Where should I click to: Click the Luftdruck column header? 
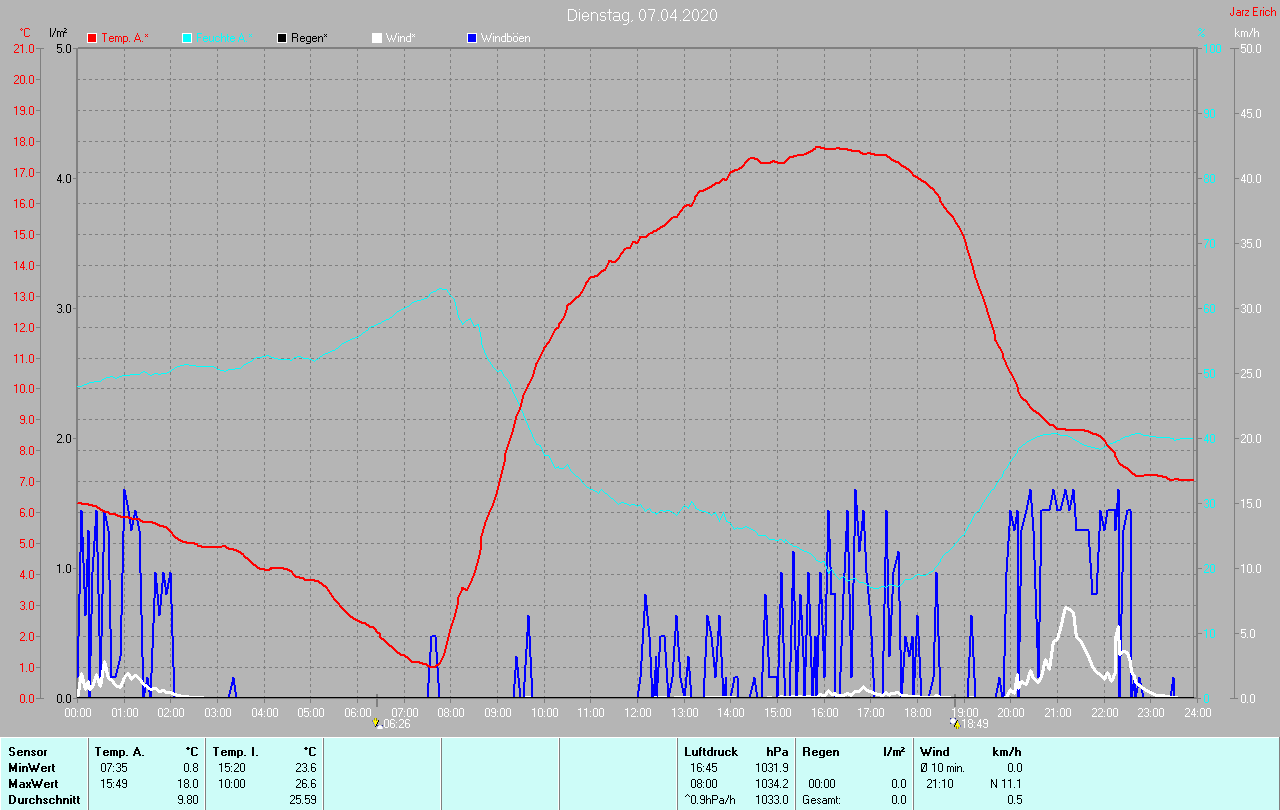click(711, 752)
